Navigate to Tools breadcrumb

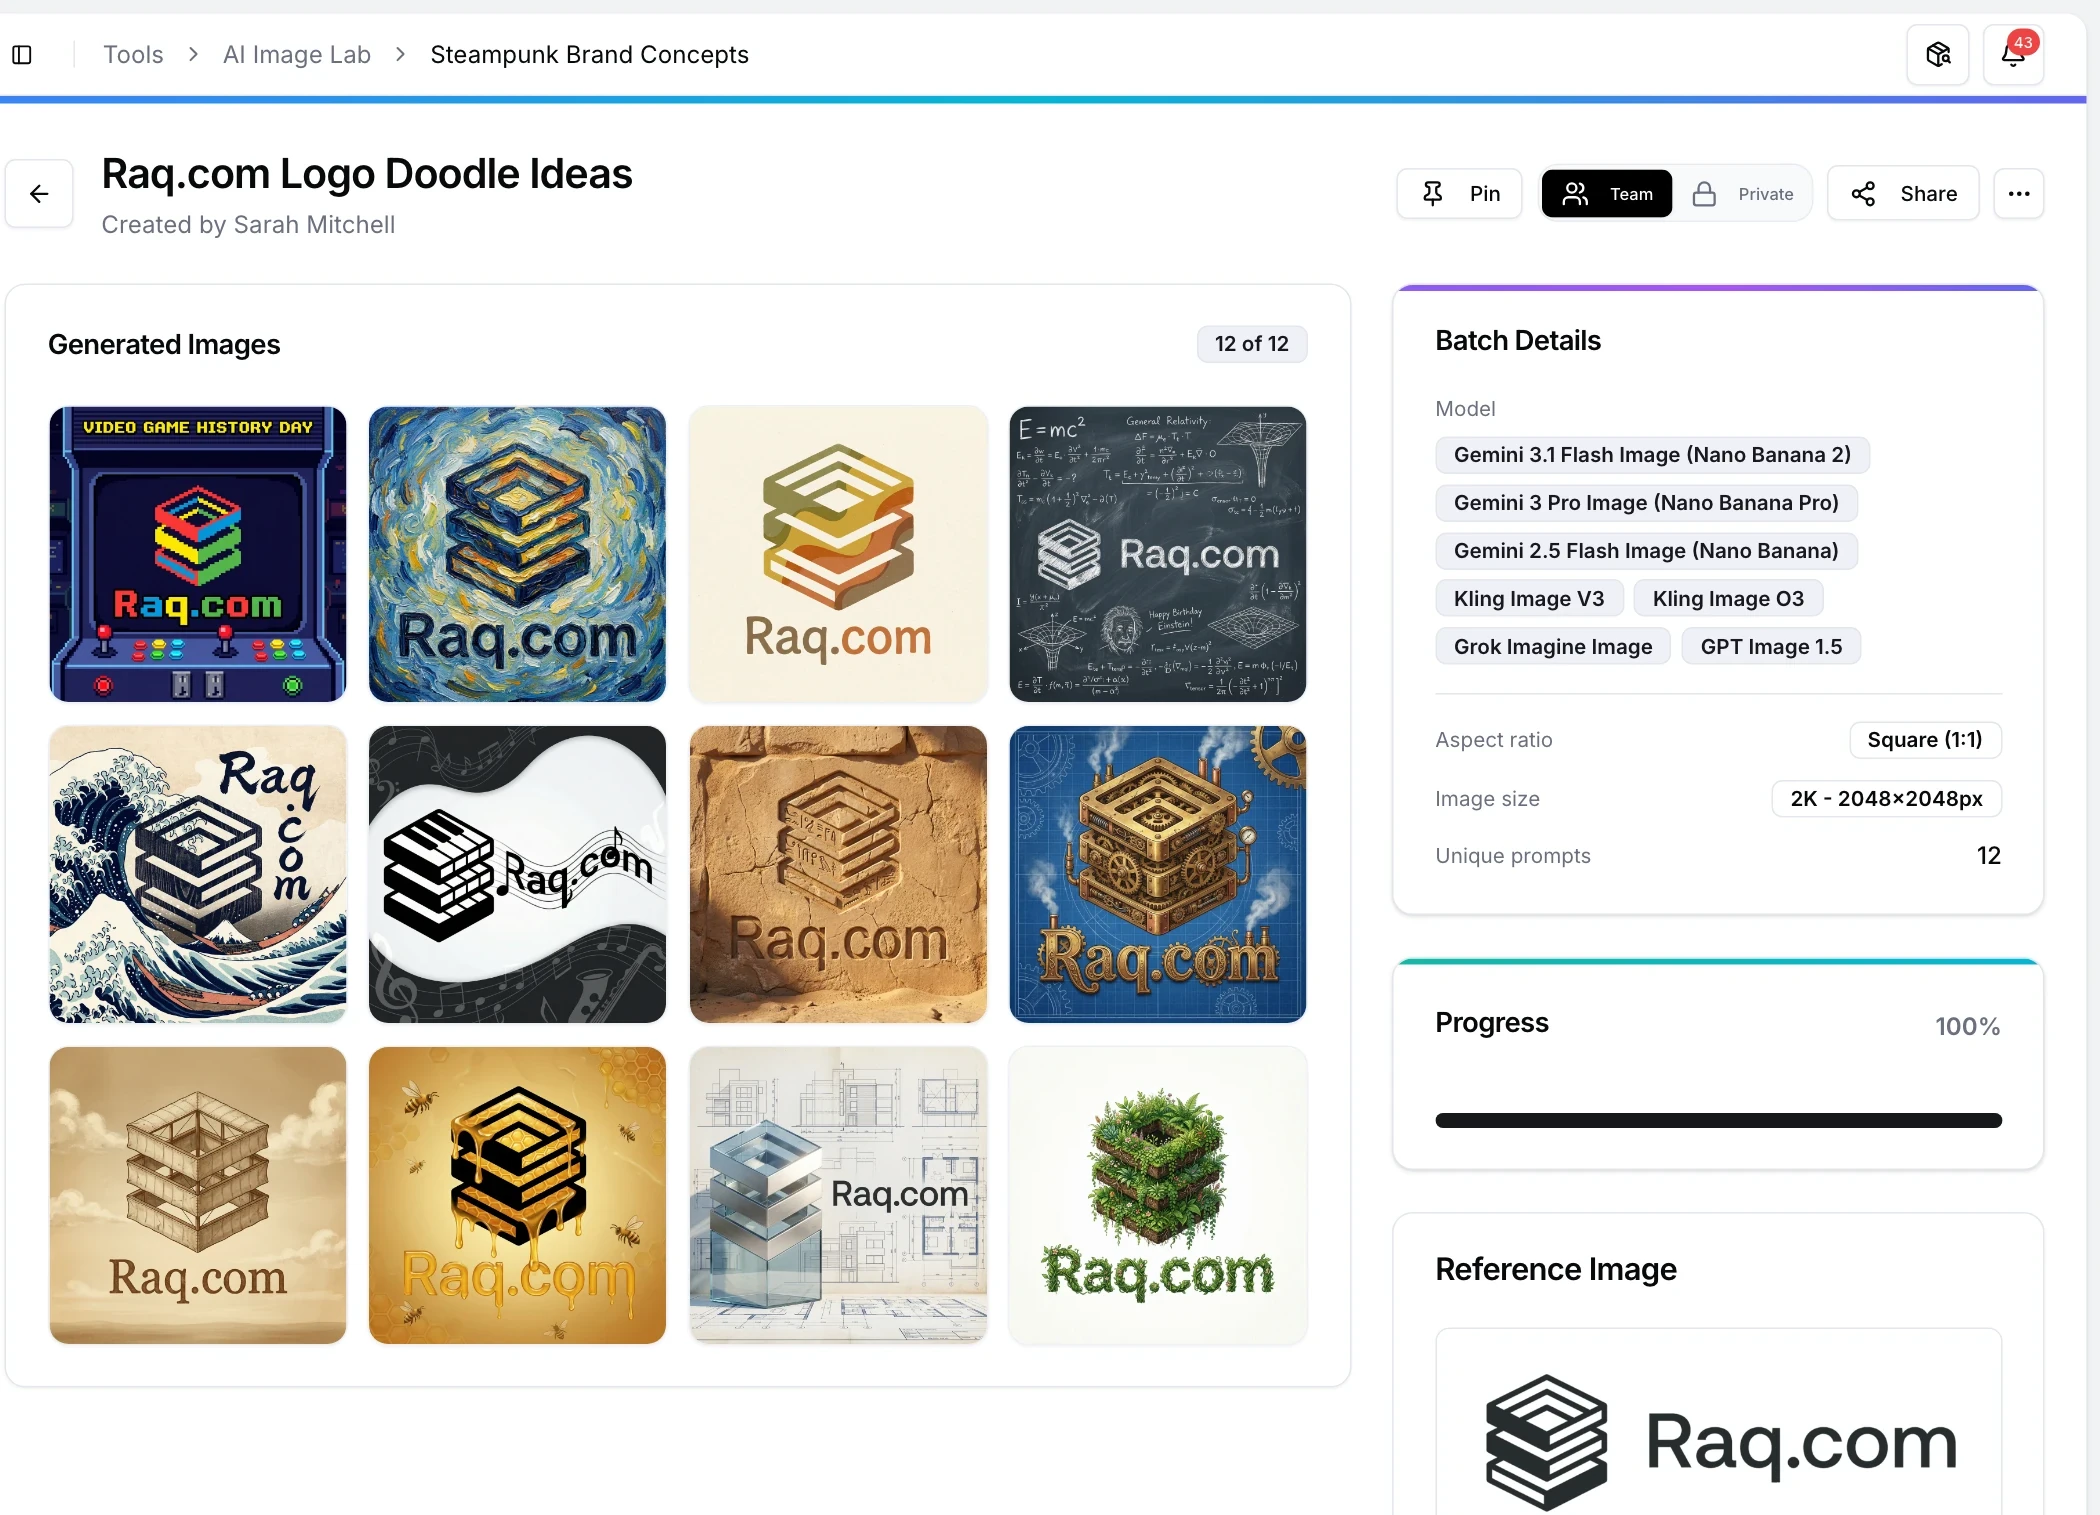pos(133,54)
